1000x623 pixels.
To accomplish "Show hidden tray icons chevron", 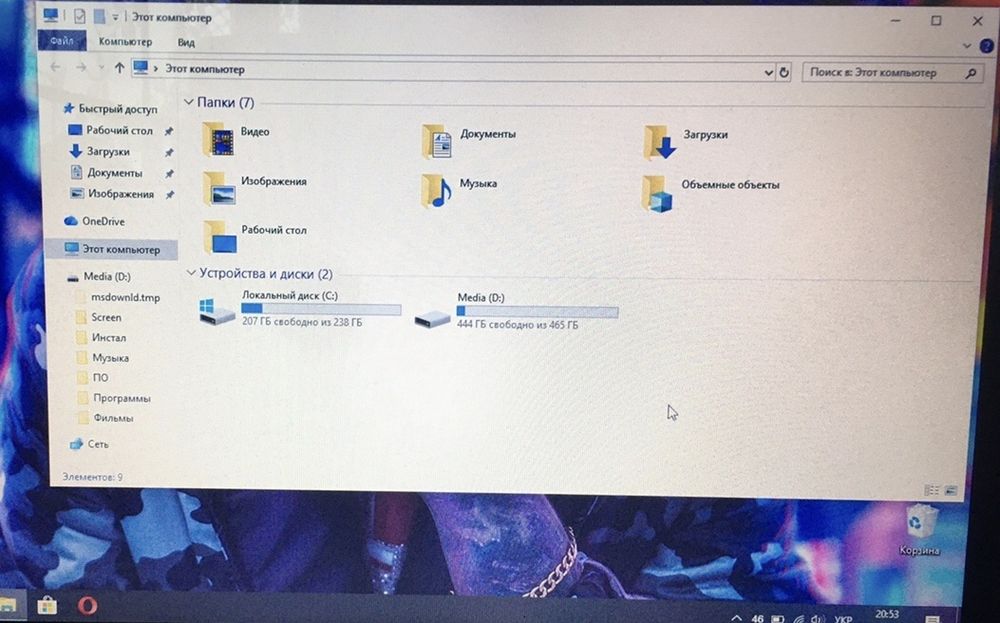I will 737,619.
